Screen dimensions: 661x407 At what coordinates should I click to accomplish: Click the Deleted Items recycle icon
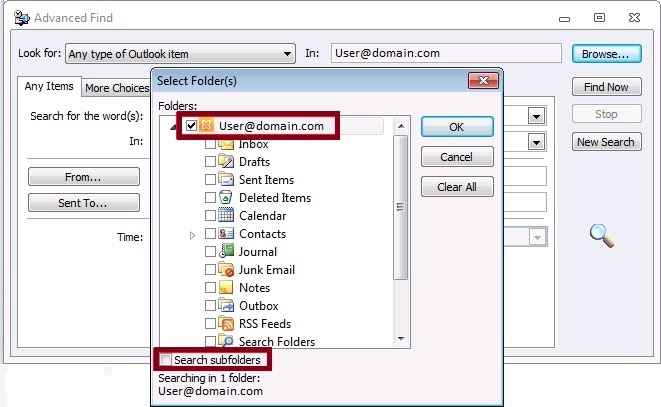[226, 197]
